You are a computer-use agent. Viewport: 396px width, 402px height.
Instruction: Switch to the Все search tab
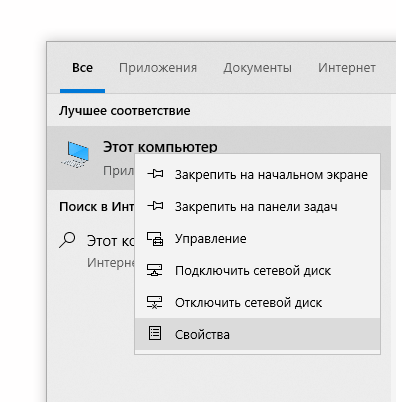[x=82, y=68]
